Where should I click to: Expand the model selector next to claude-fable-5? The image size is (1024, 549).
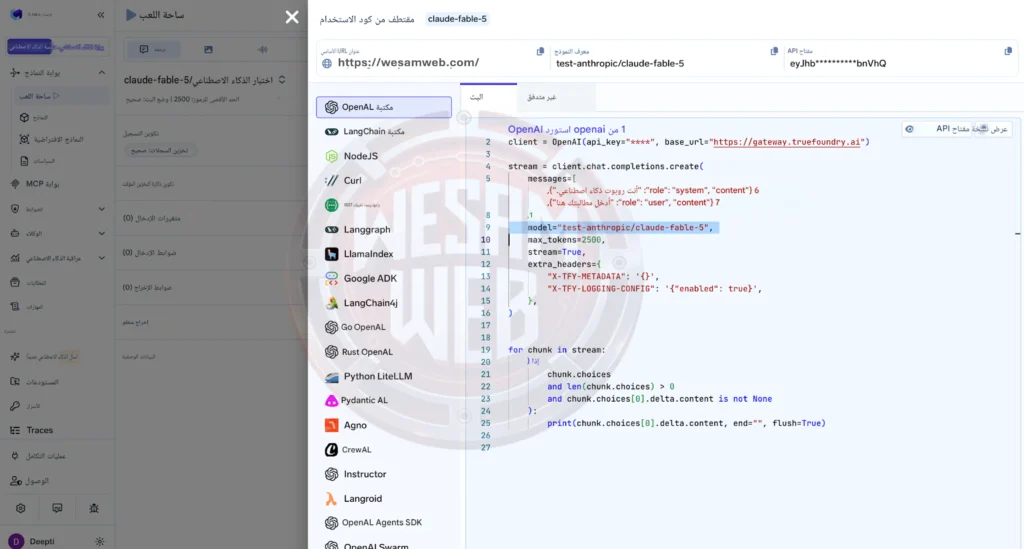(281, 80)
